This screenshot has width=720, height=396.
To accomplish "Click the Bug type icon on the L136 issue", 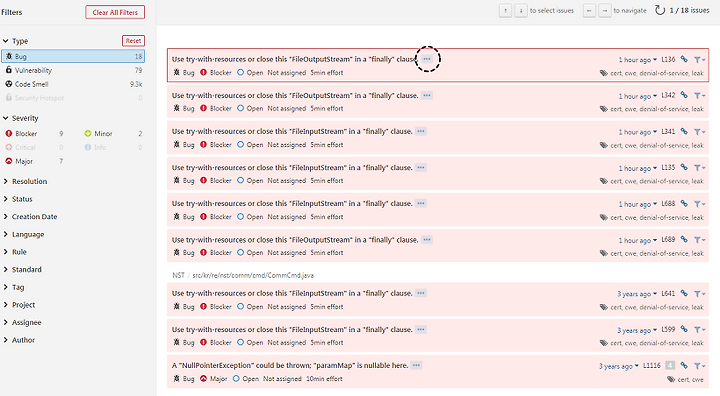I will [x=176, y=72].
